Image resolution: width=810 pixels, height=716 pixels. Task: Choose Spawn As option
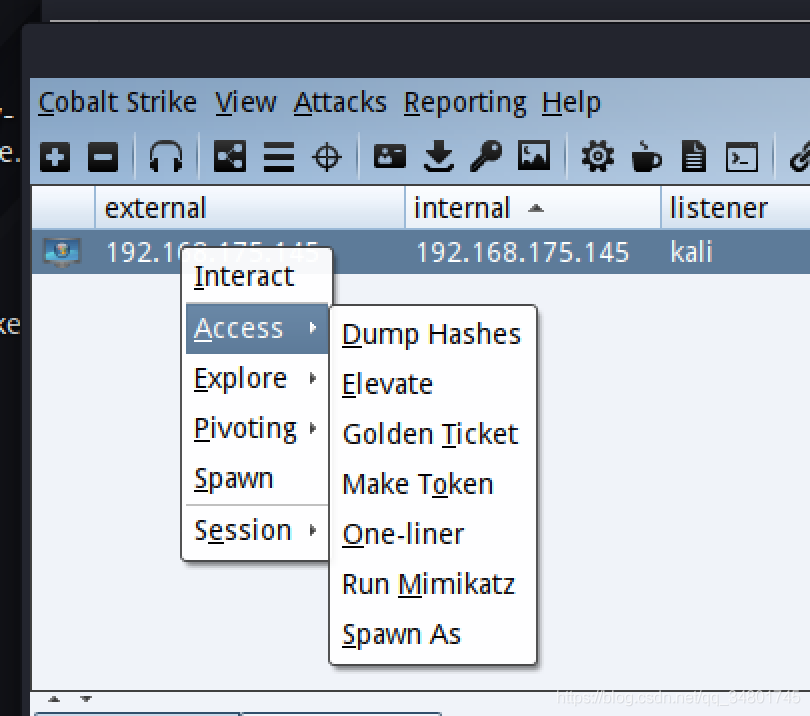point(433,634)
